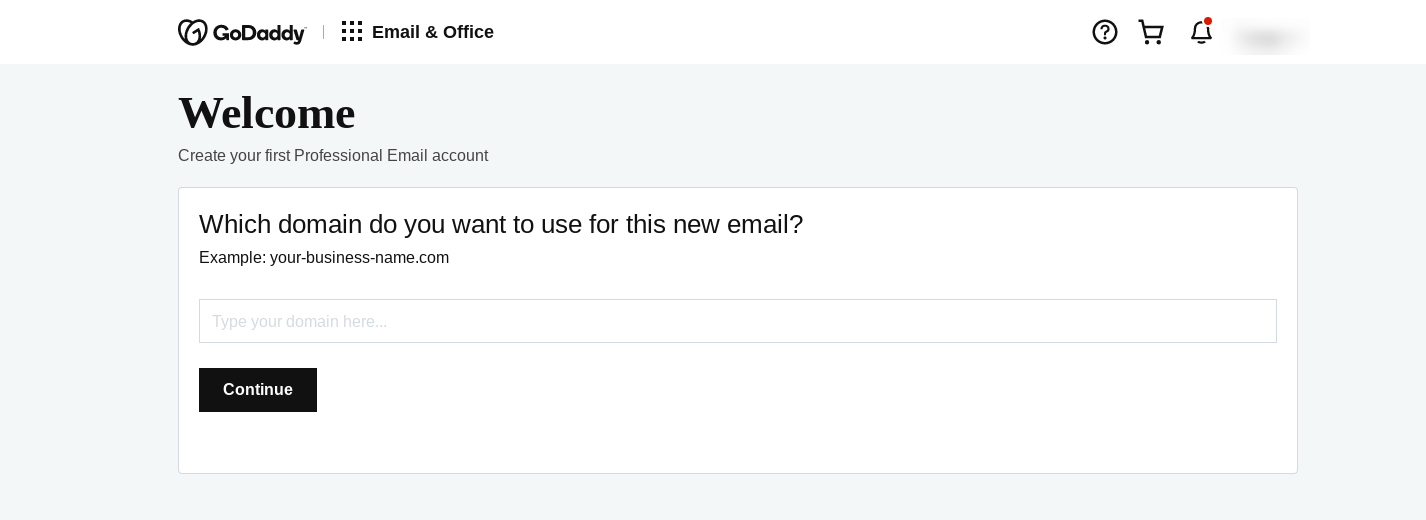Click the red notification badge dot
The image size is (1426, 520).
pyautogui.click(x=1208, y=21)
